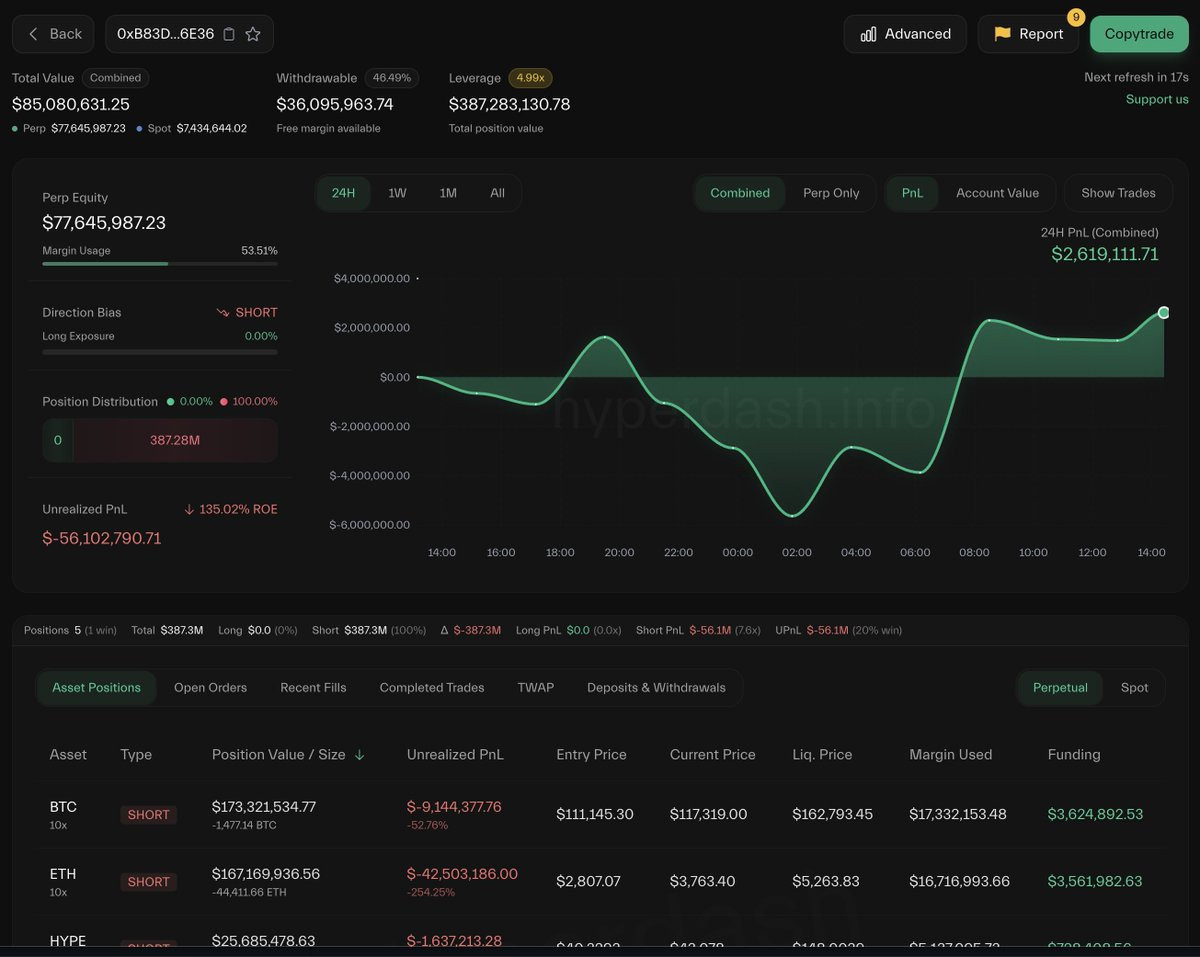Open the Deposits & Withdrawals tab

point(656,687)
